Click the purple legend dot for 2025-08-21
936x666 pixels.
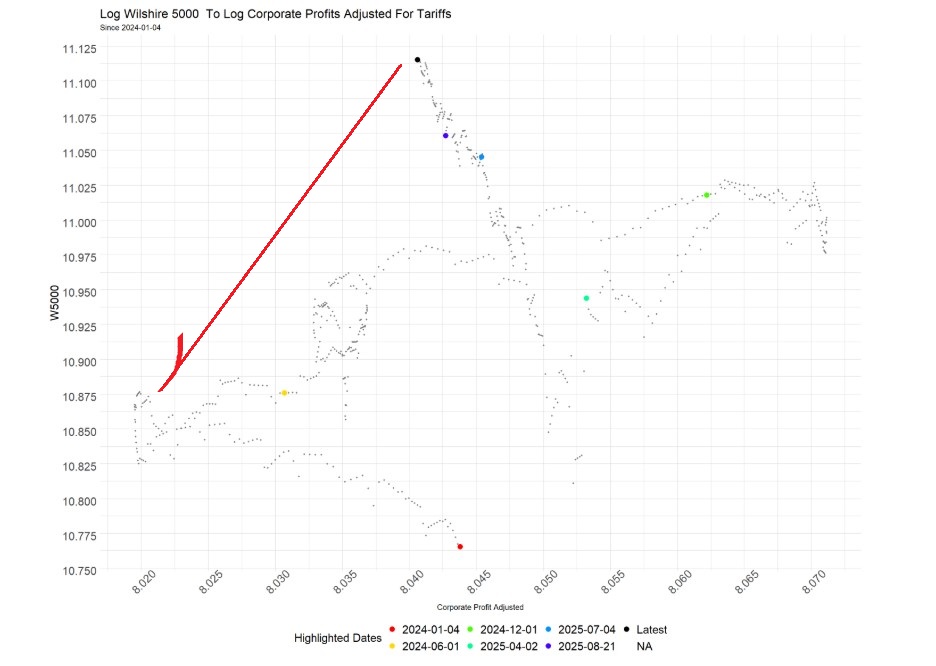pyautogui.click(x=549, y=646)
